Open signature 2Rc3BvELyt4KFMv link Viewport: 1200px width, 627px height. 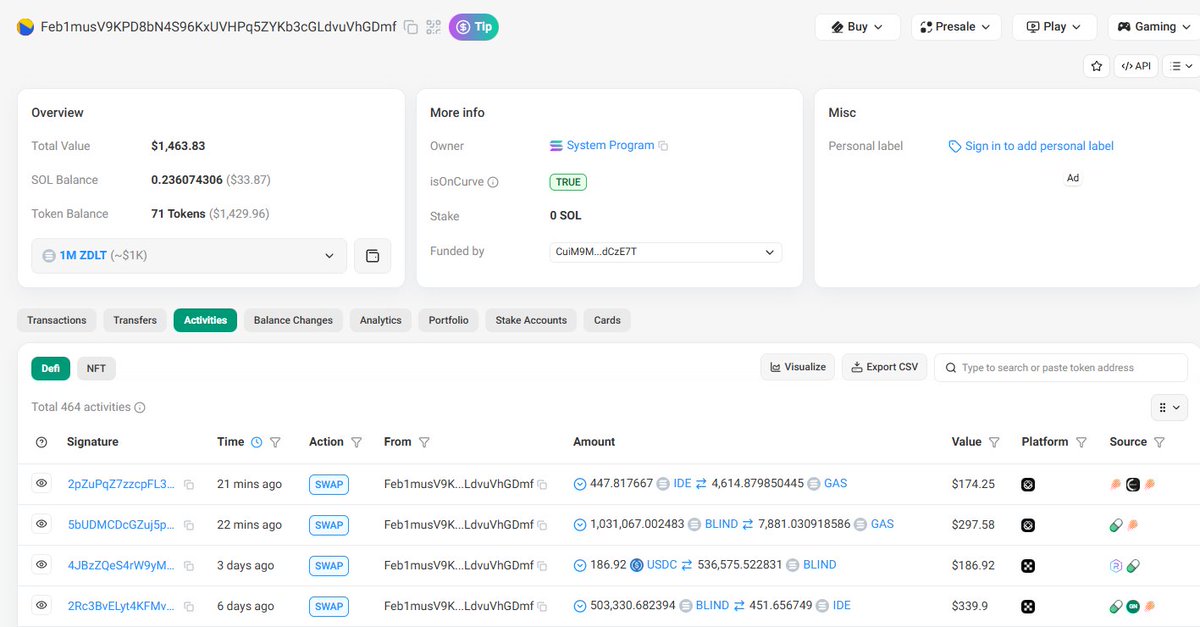point(121,606)
